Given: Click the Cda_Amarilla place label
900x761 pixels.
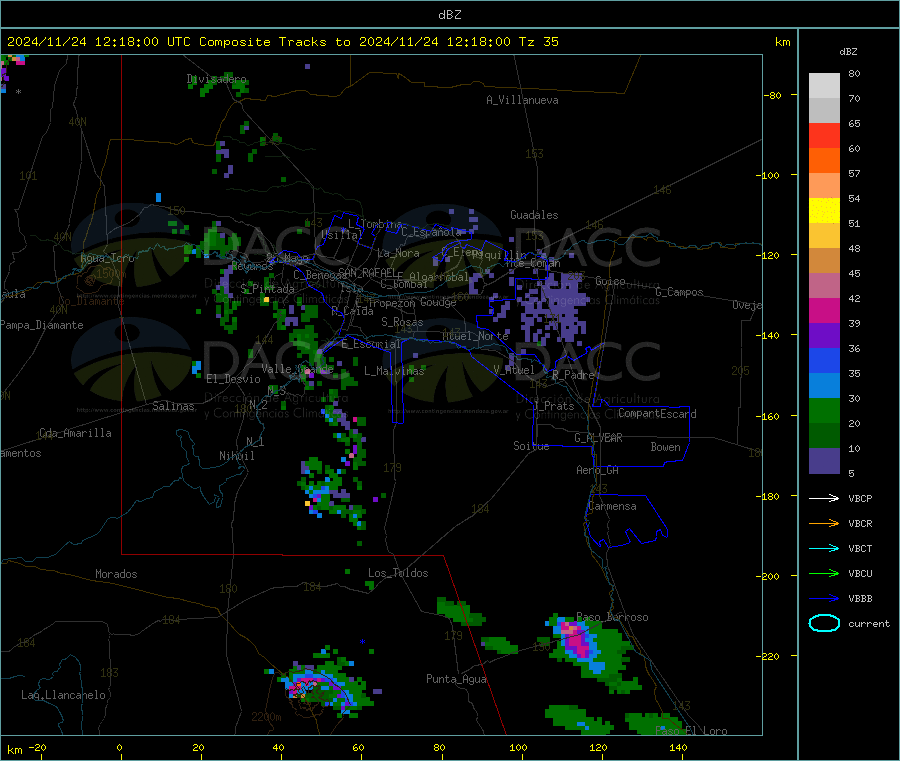Looking at the screenshot, I should pos(75,433).
